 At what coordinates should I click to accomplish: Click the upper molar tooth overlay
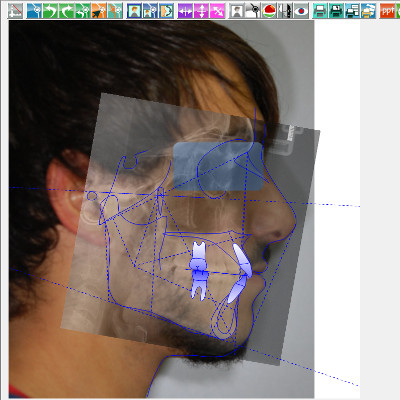199,256
